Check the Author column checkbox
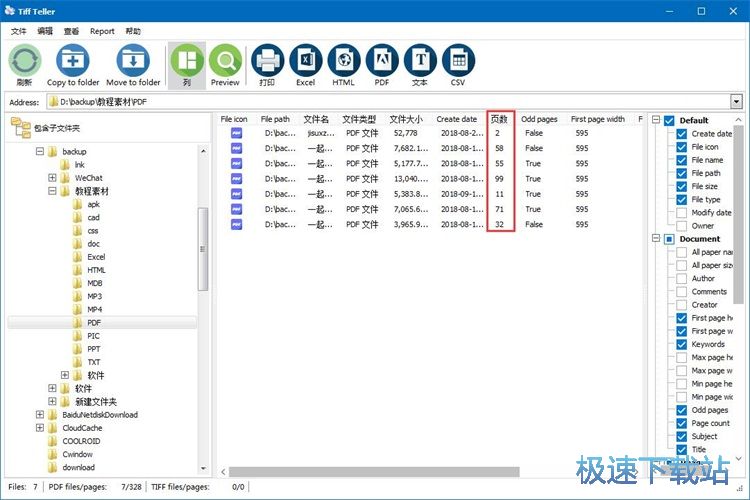750x500 pixels. pos(683,278)
